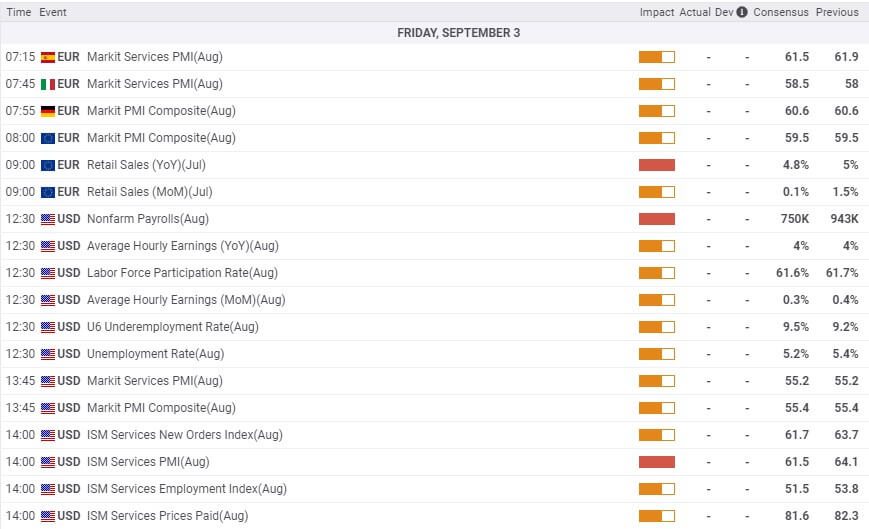Click the info icon next to Dev
869x529 pixels.
point(741,12)
